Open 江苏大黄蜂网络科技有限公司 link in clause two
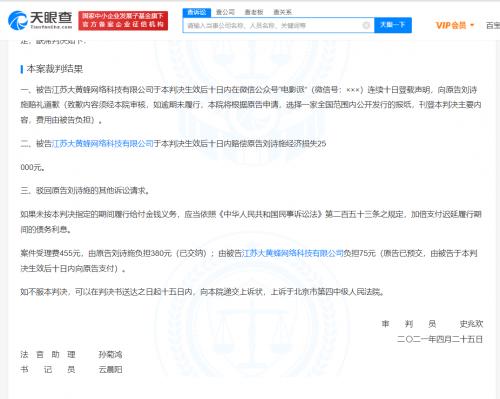The image size is (500, 399). [103, 144]
